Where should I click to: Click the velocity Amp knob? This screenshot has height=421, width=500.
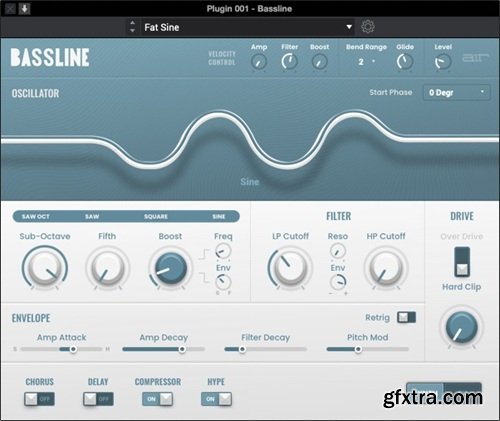(259, 62)
